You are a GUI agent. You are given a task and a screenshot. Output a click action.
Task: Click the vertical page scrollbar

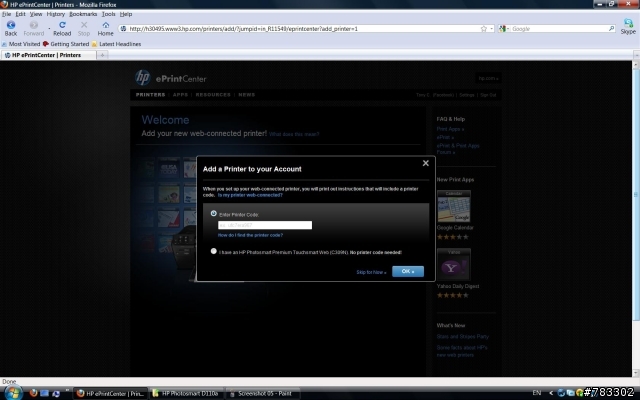(x=636, y=196)
